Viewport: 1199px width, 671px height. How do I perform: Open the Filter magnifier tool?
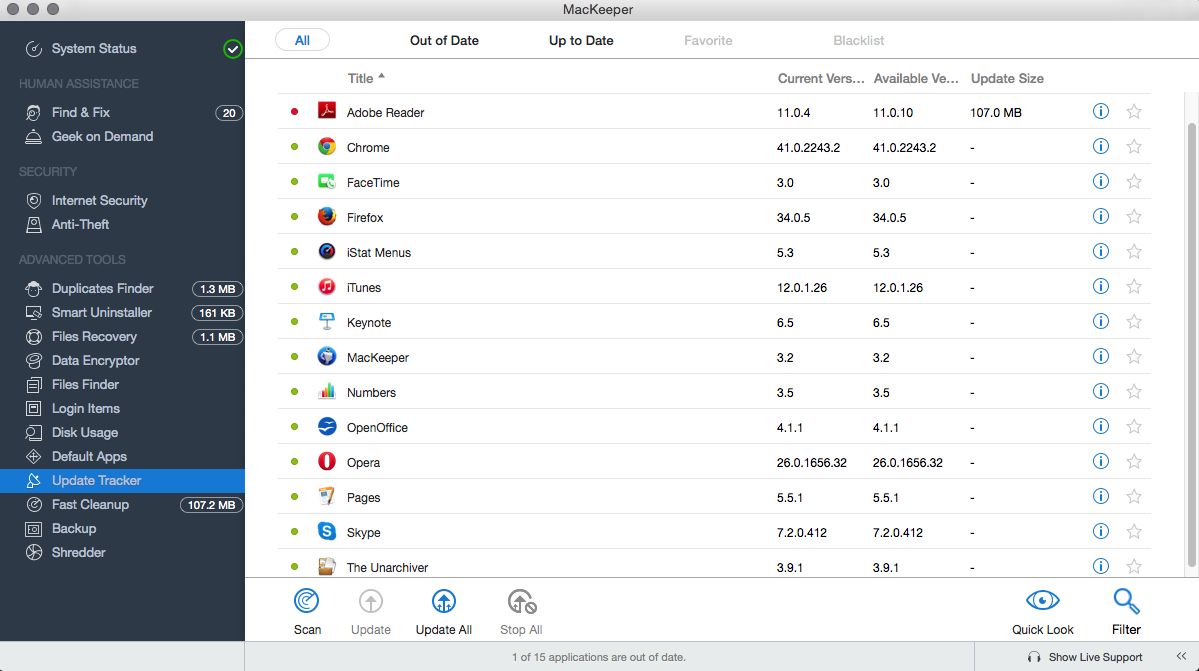coord(1126,601)
